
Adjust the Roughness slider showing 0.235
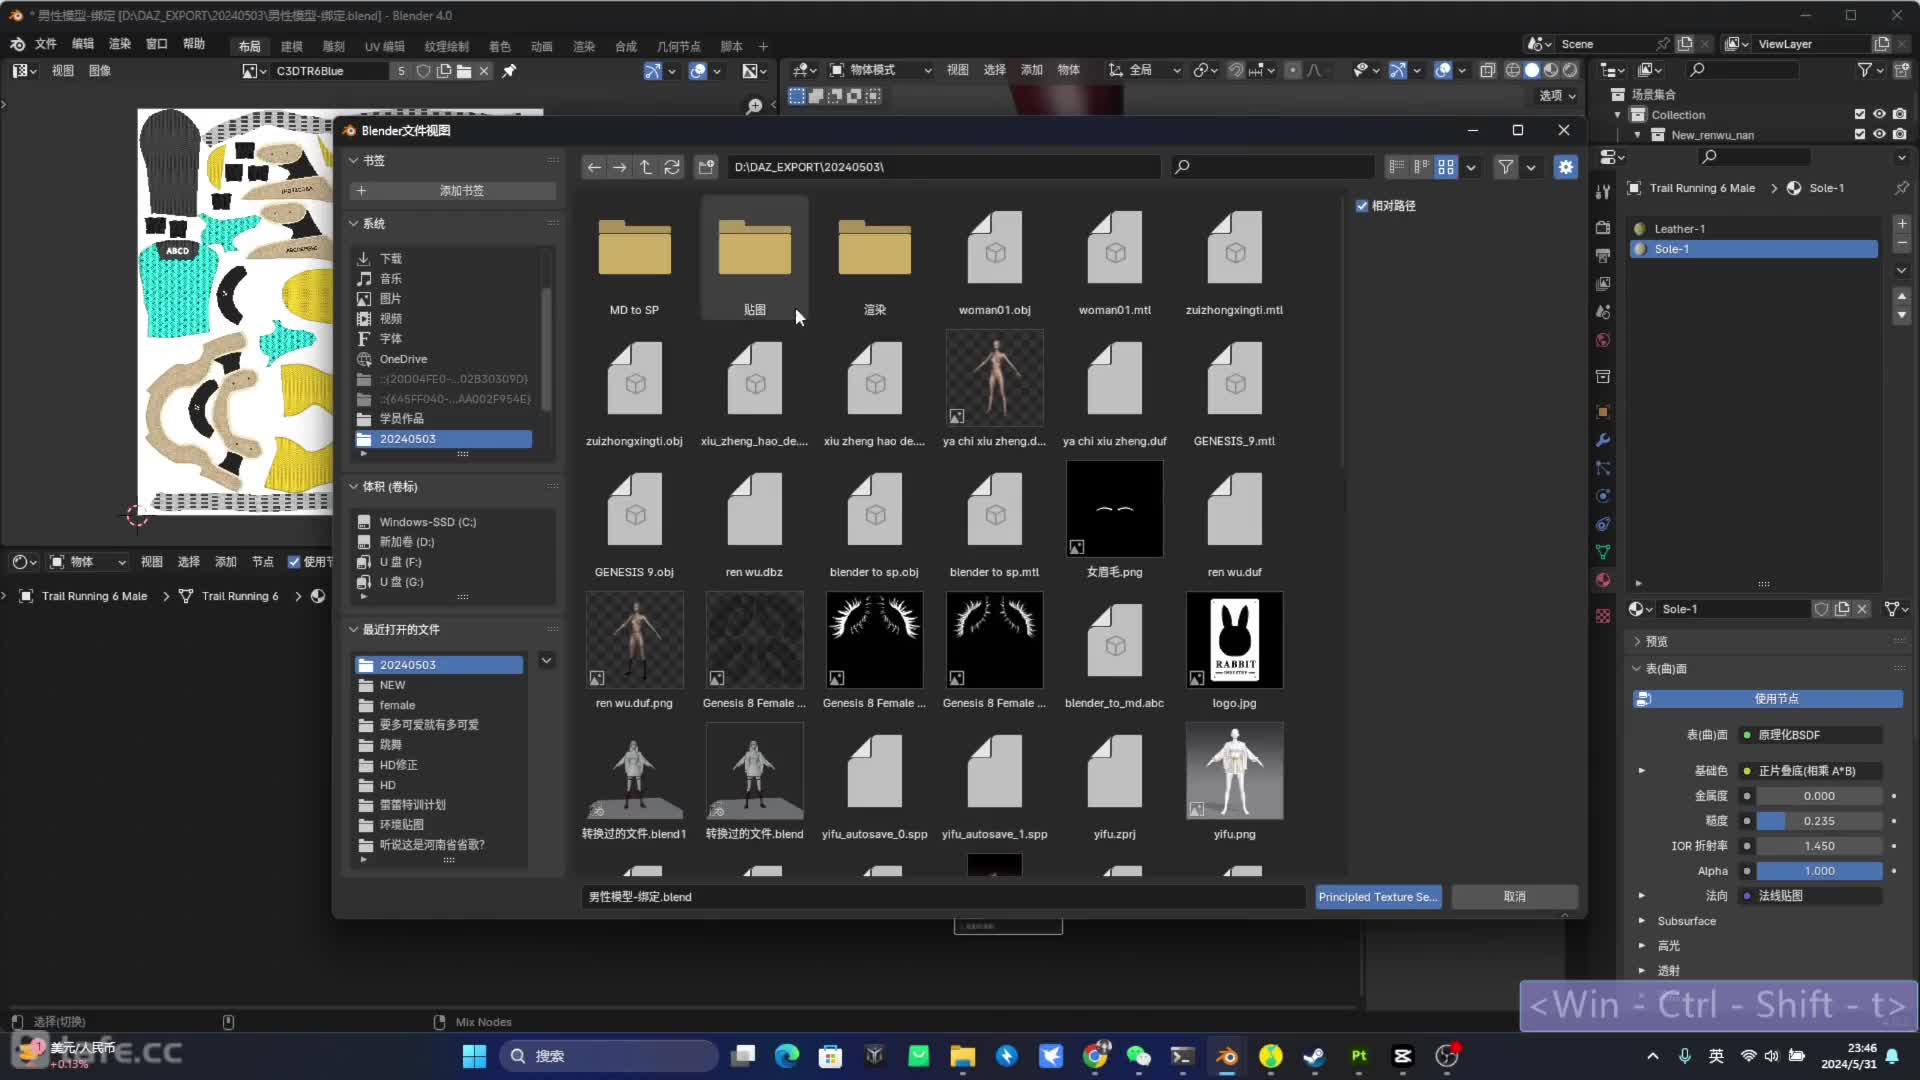pyautogui.click(x=1819, y=821)
